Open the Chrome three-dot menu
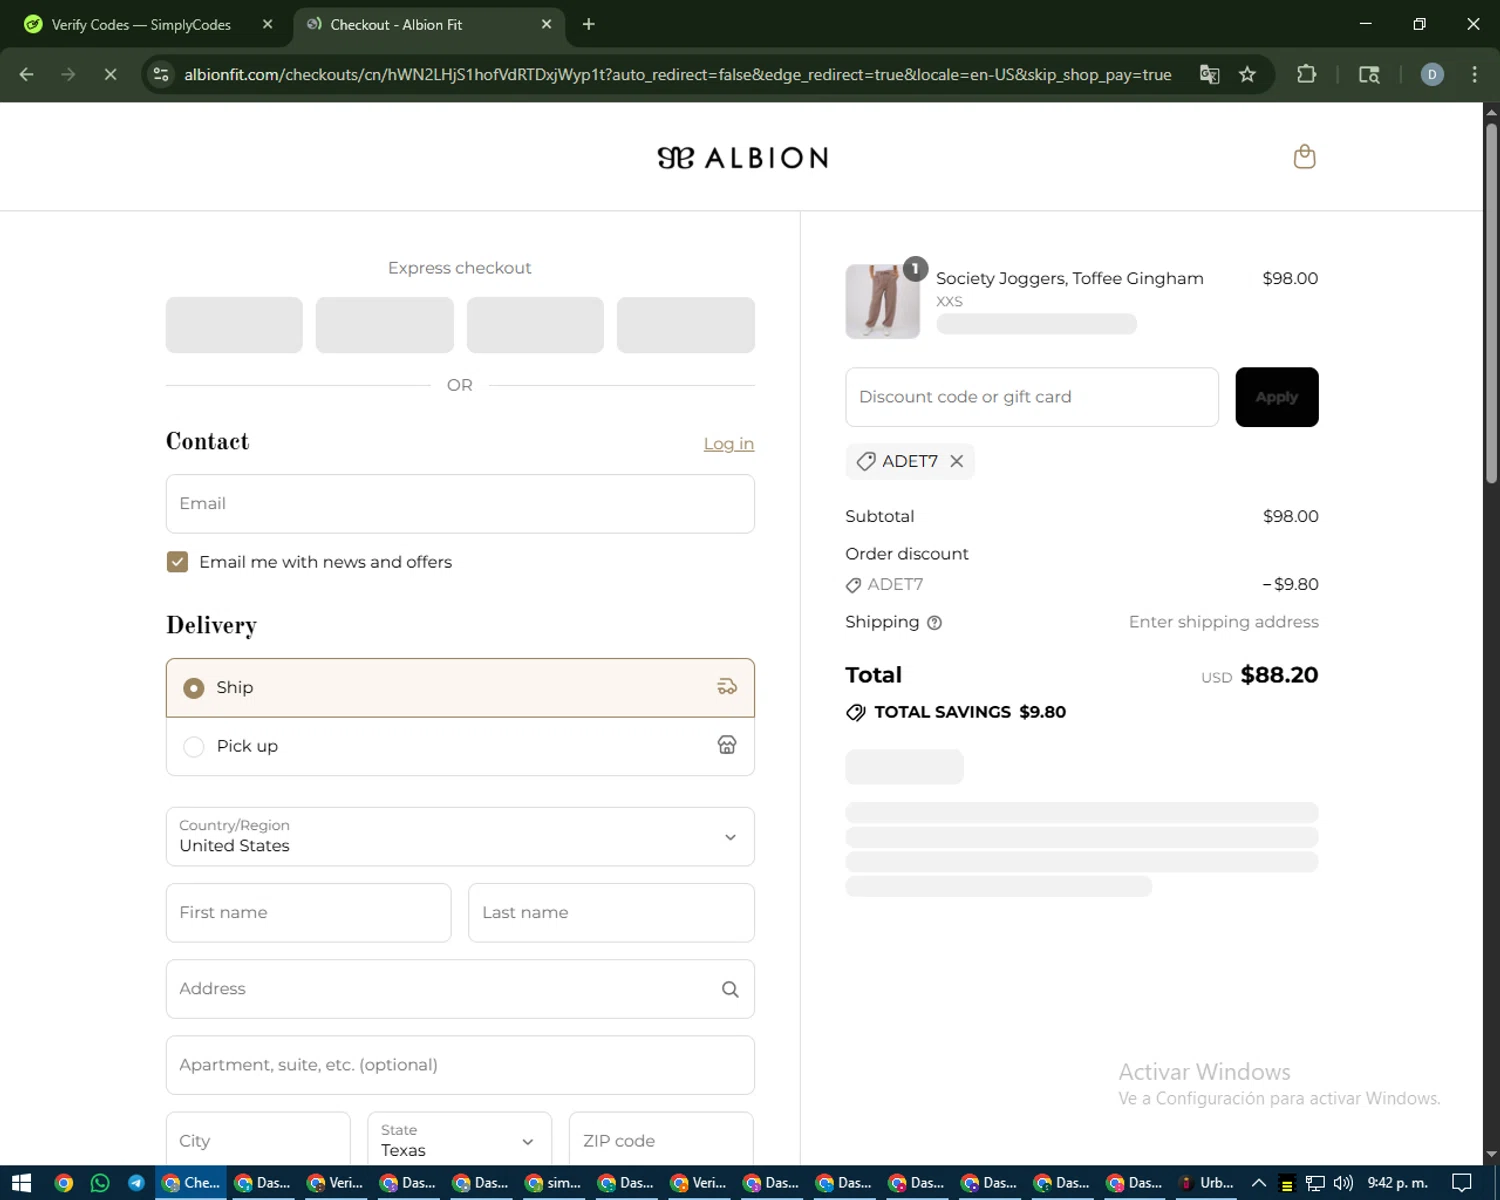The width and height of the screenshot is (1500, 1200). (1474, 74)
